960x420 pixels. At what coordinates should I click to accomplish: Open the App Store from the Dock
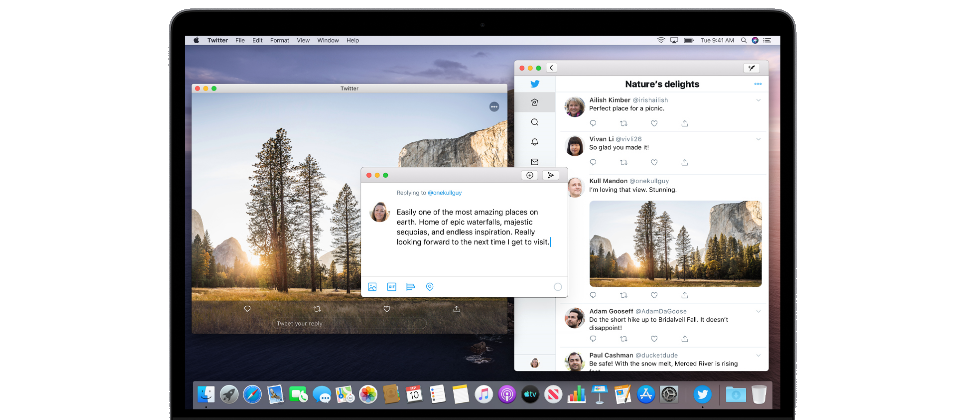click(646, 394)
